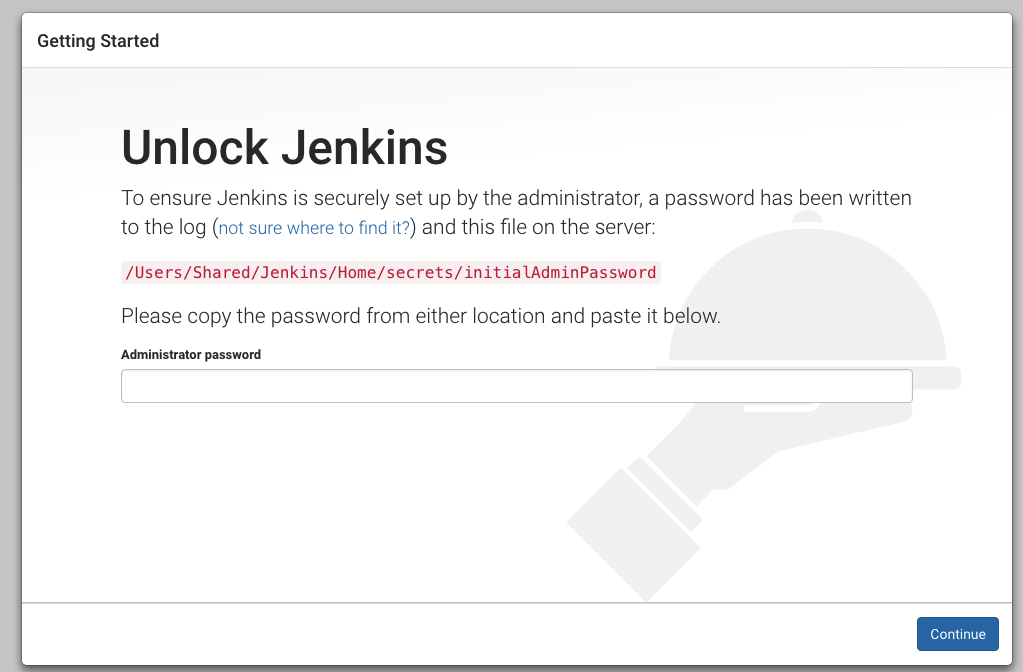Focus the Administrator password field
Screen dimensions: 1023x672
coord(516,386)
